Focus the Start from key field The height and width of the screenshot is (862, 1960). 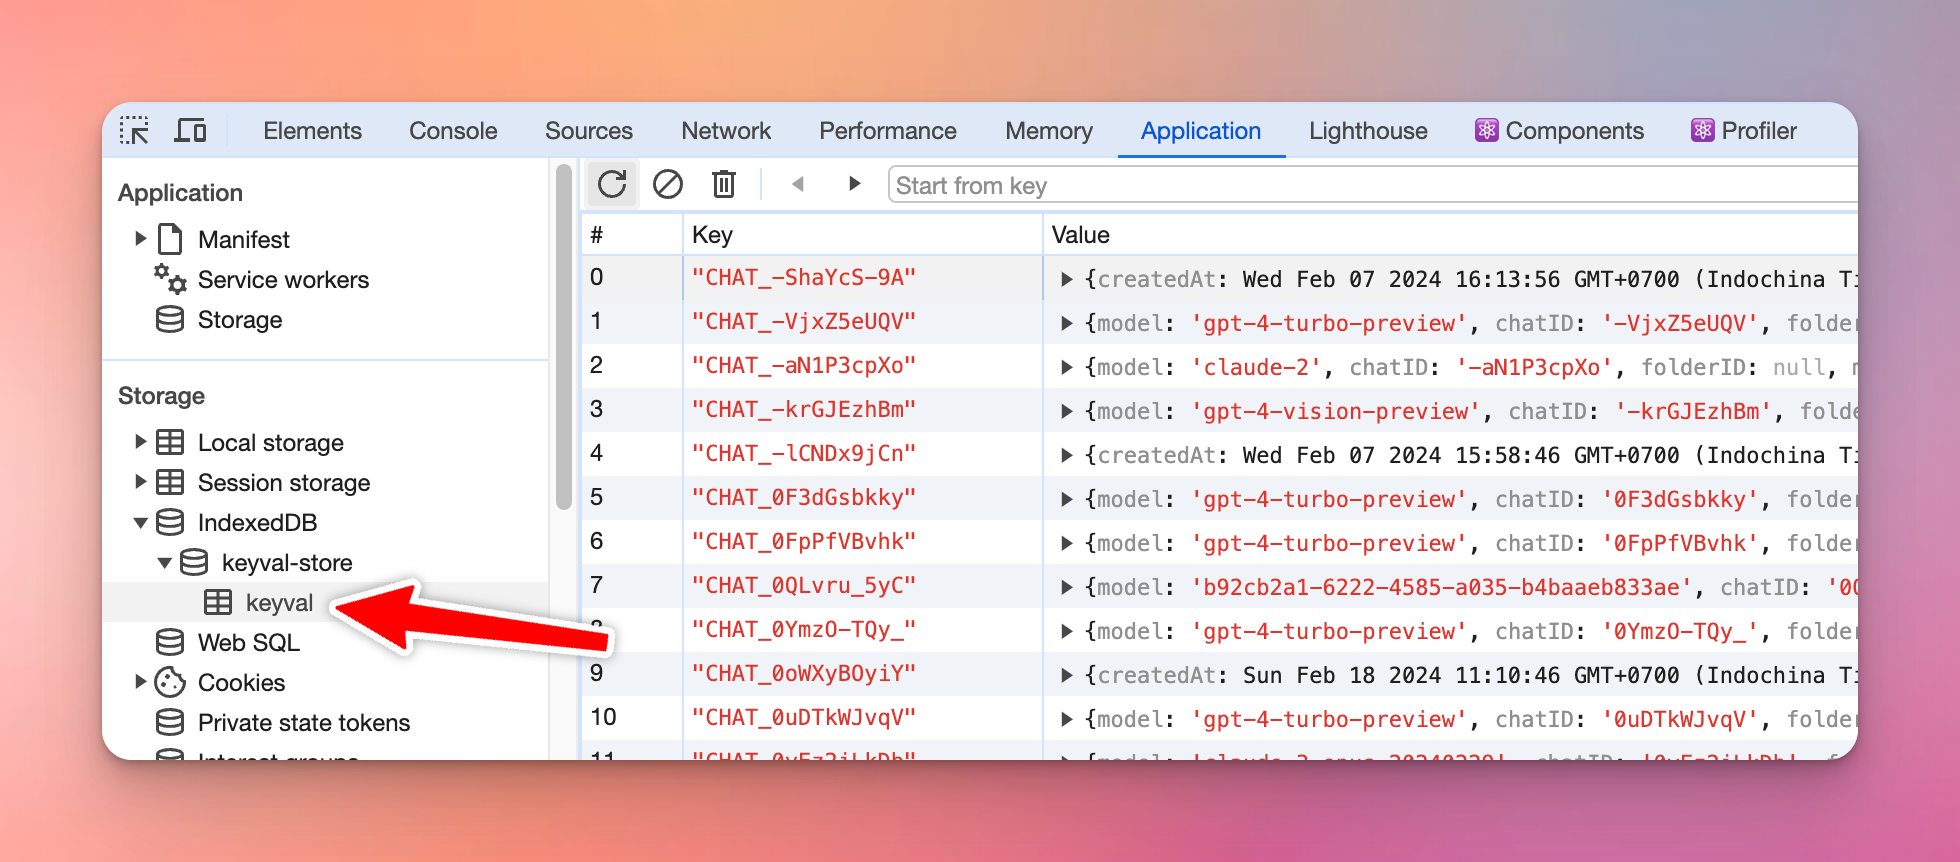coord(1370,186)
